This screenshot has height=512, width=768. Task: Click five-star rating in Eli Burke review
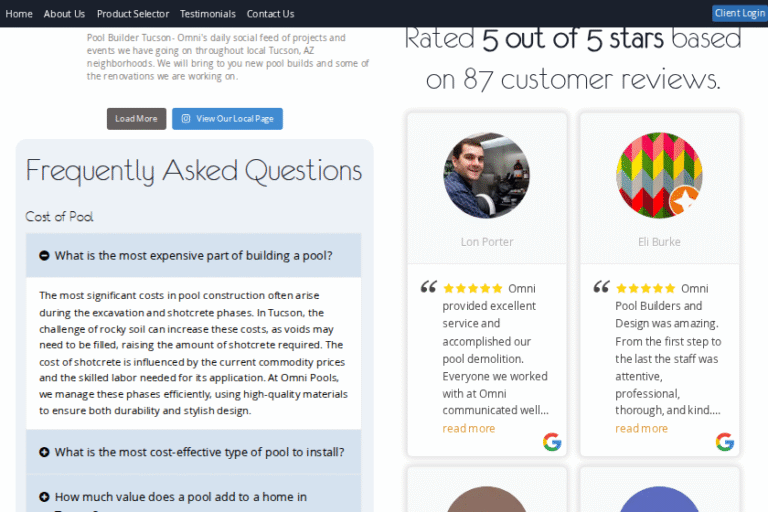[x=646, y=288]
